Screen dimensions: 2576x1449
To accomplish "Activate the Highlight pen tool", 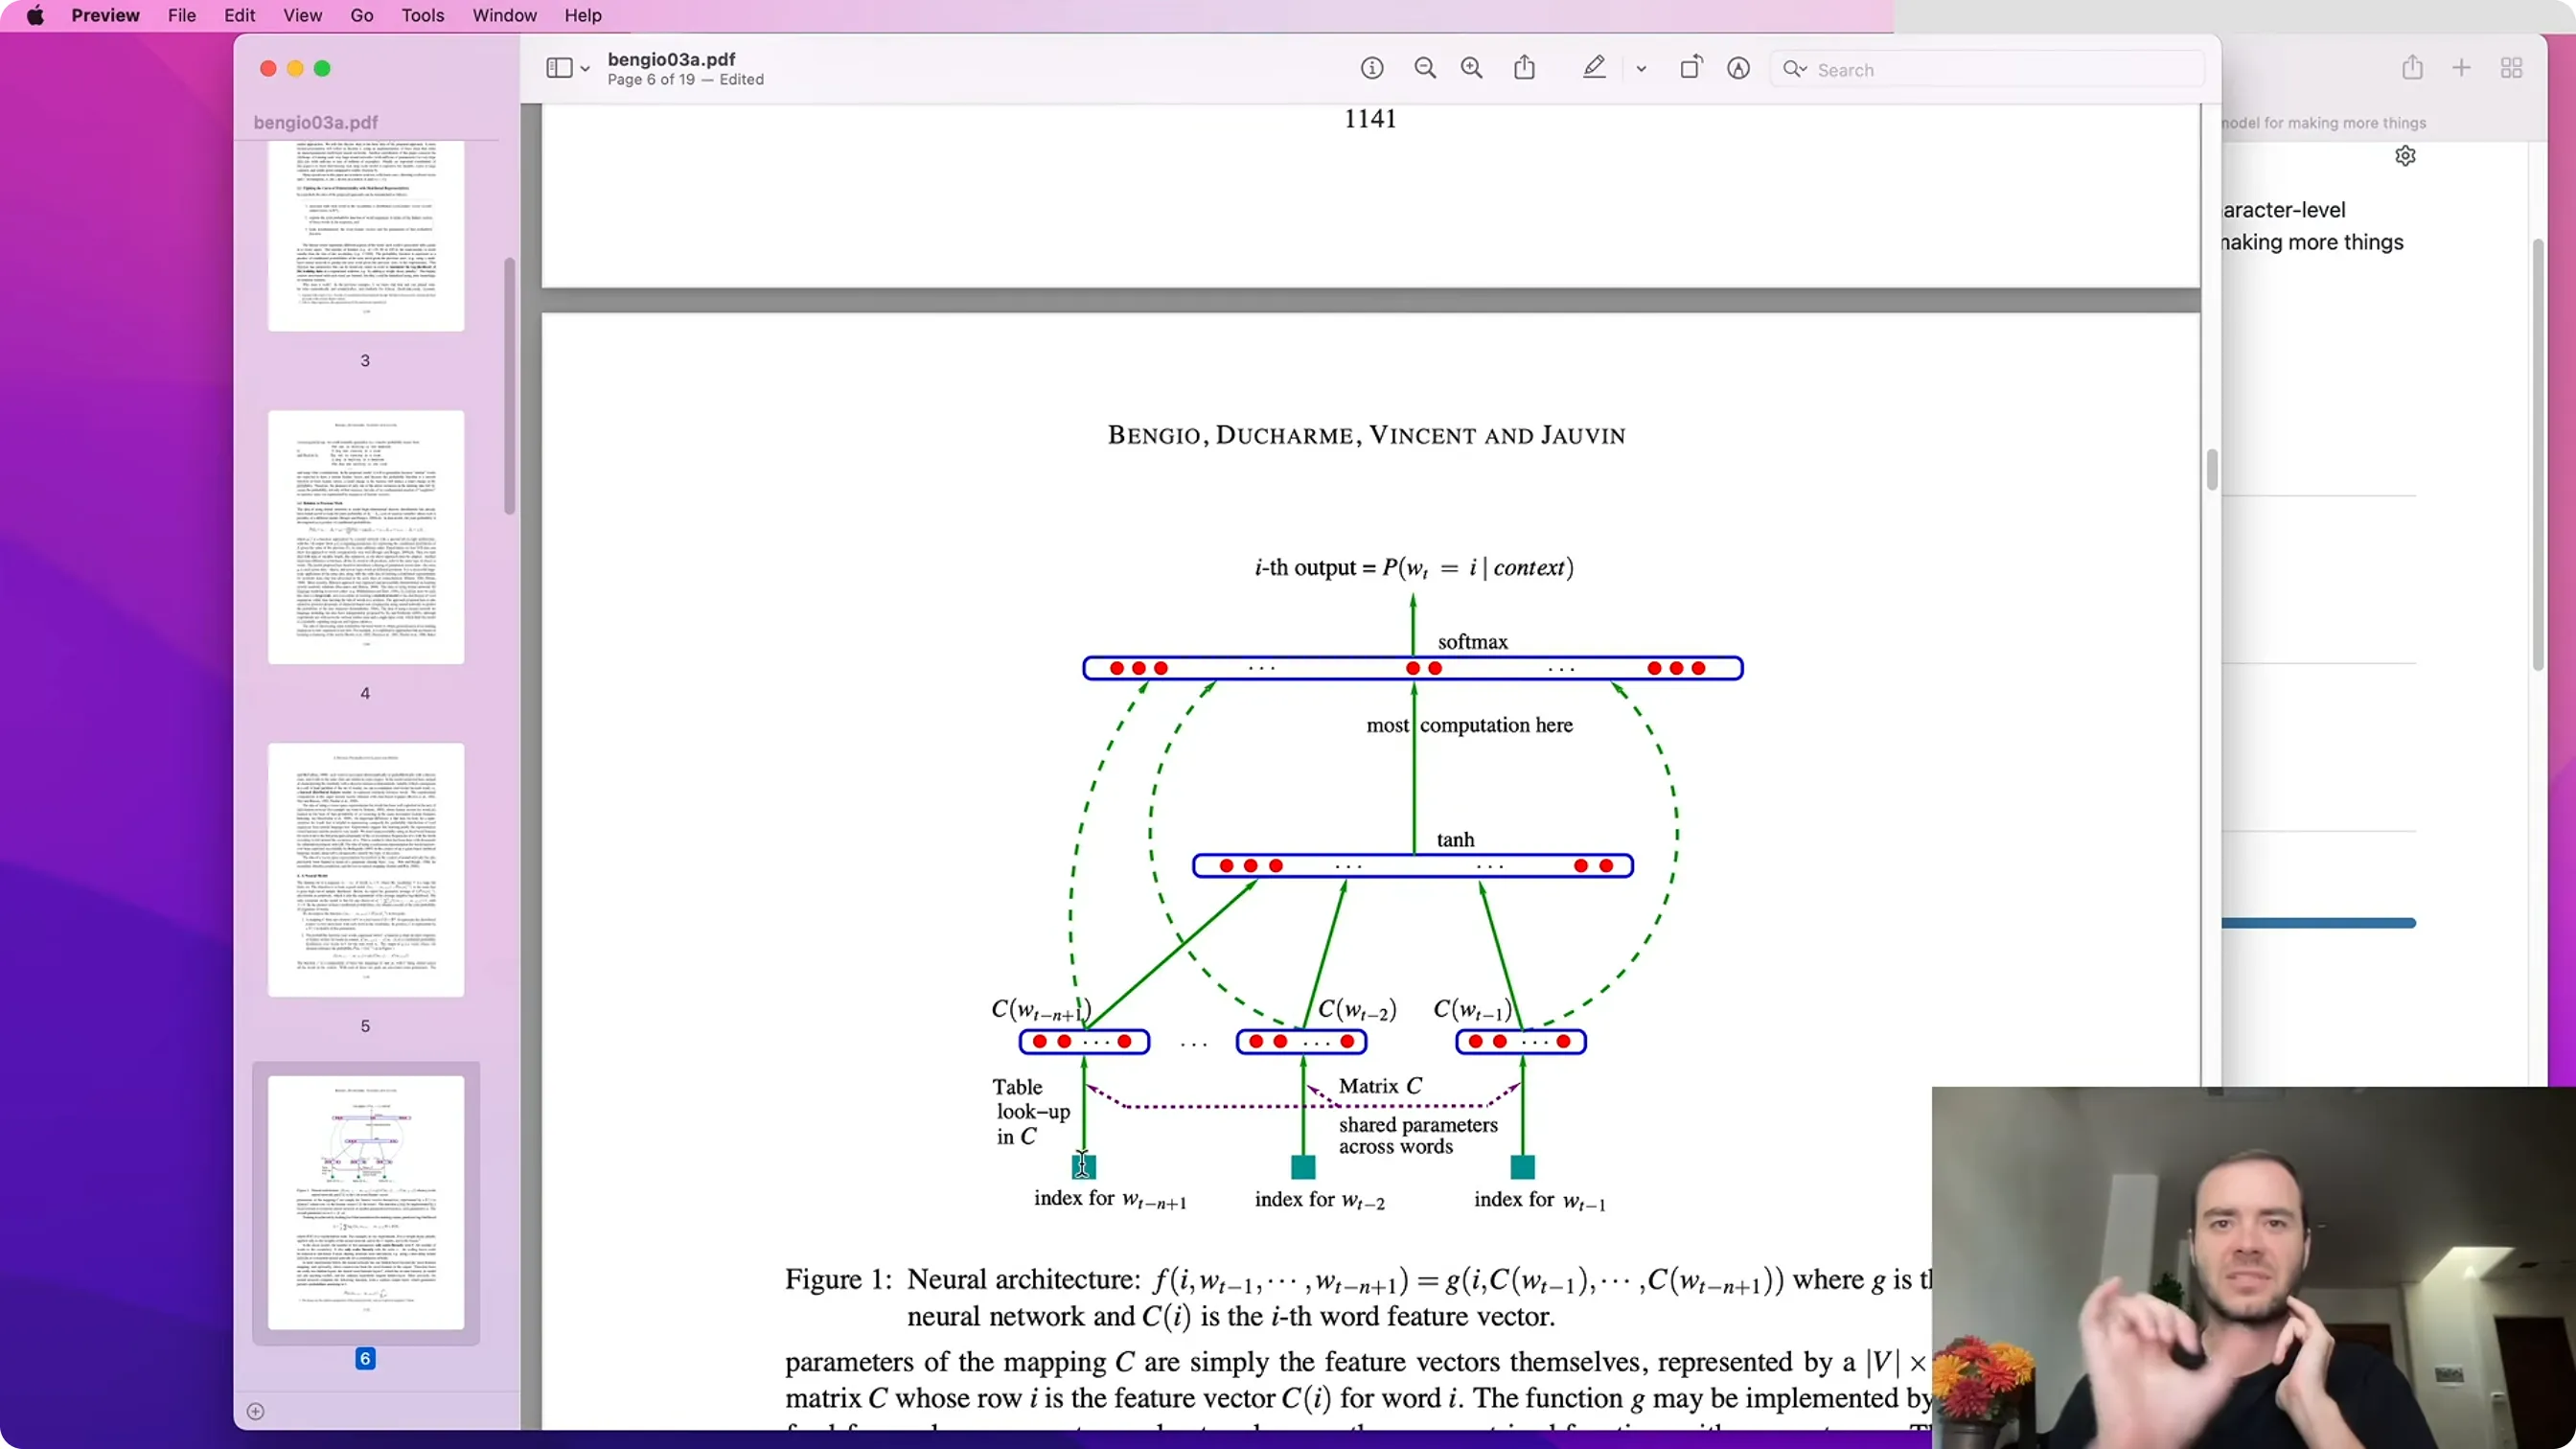I will [1594, 67].
